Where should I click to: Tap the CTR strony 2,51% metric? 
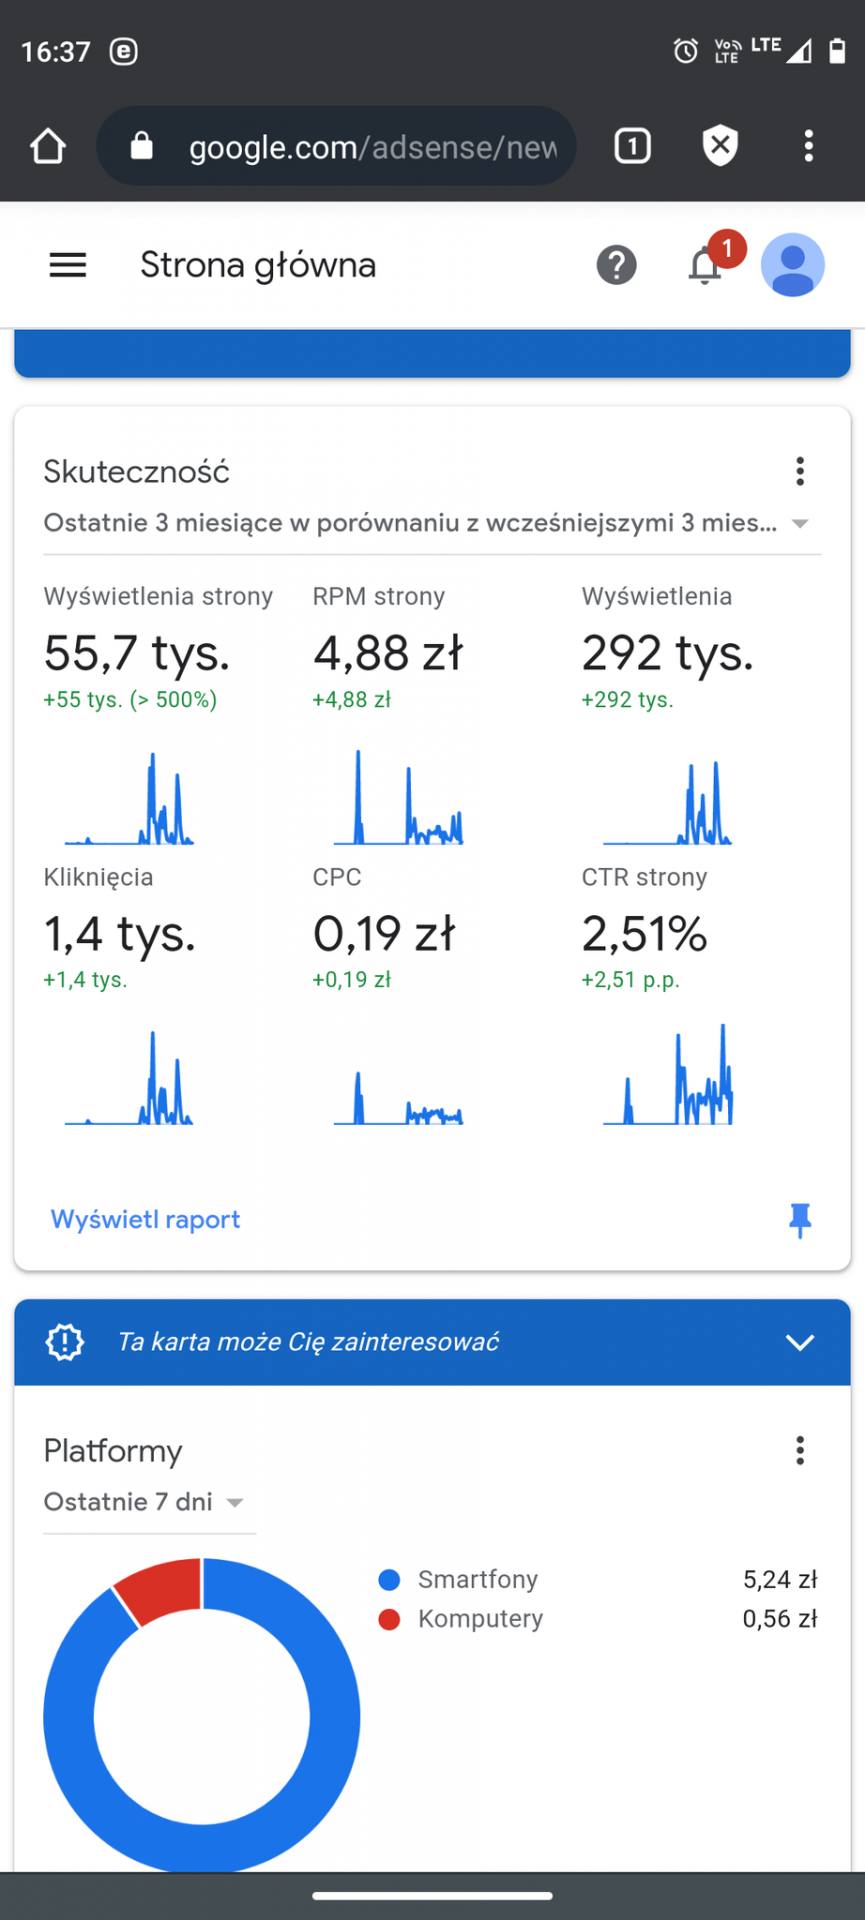click(x=644, y=934)
